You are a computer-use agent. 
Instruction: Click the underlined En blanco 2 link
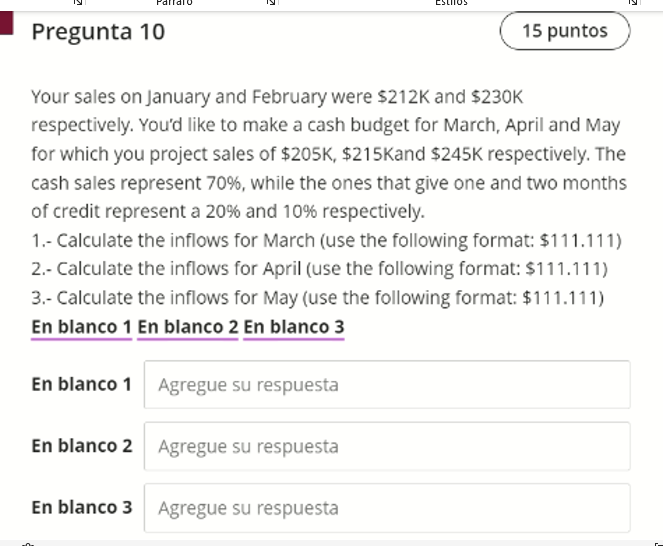click(x=188, y=327)
